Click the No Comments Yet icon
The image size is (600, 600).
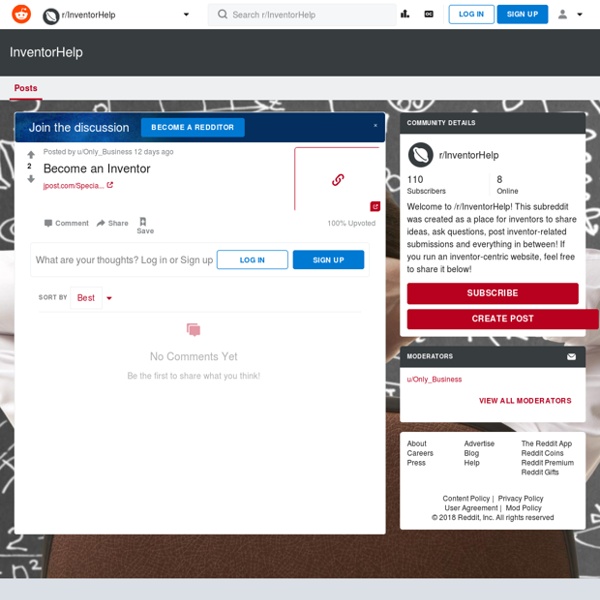193,329
